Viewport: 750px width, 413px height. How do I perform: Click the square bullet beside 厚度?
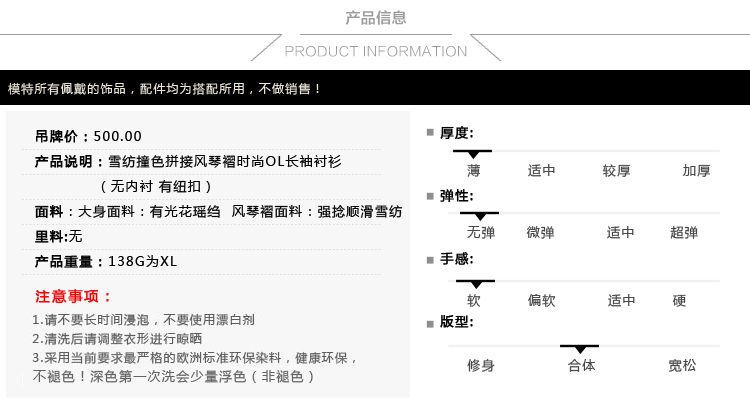point(430,133)
